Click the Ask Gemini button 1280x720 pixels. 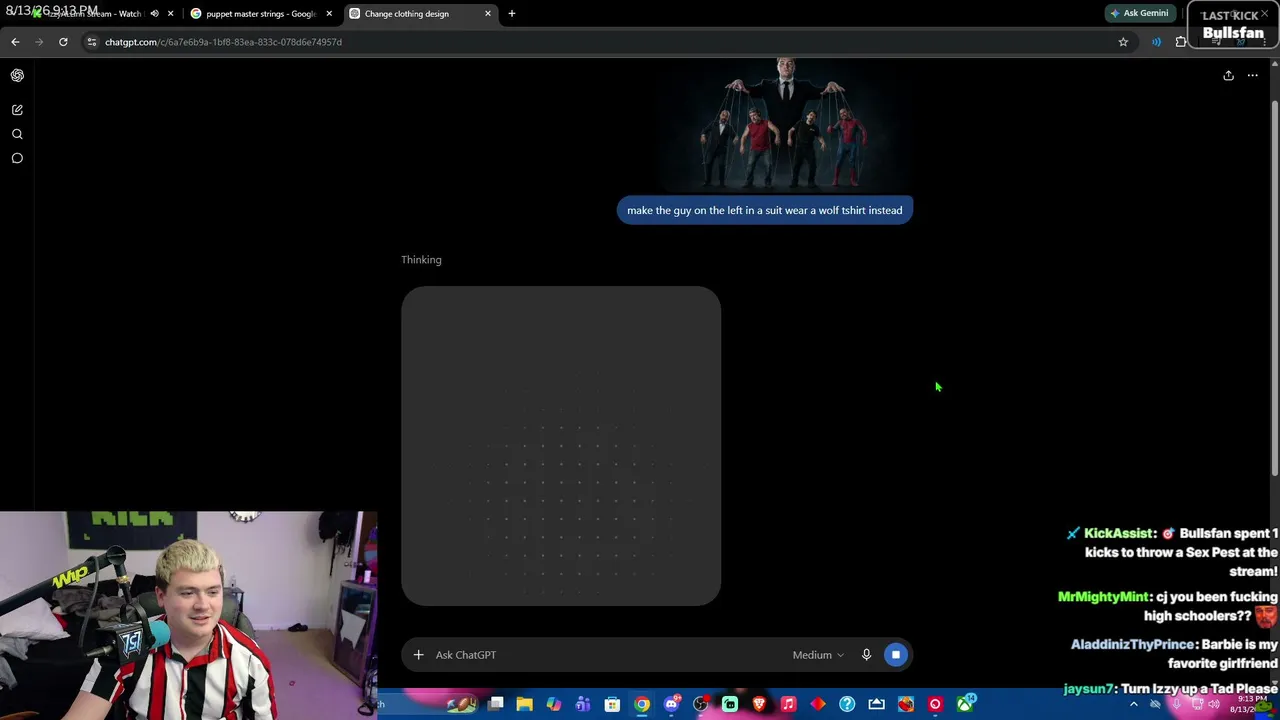point(1139,13)
